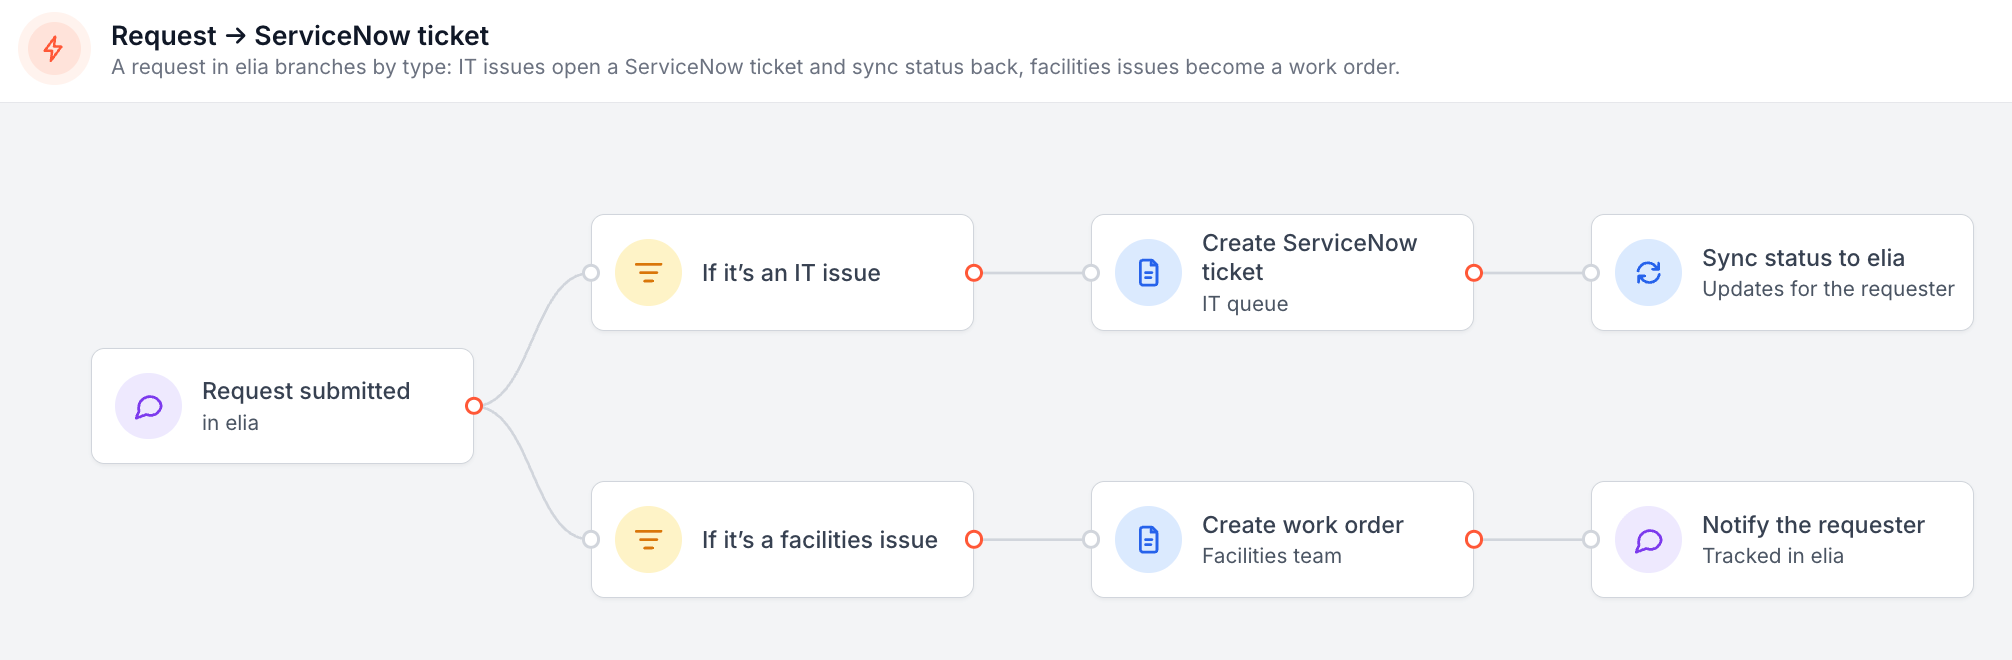Select Create work order input connector
This screenshot has height=660, width=2012.
tap(1091, 540)
